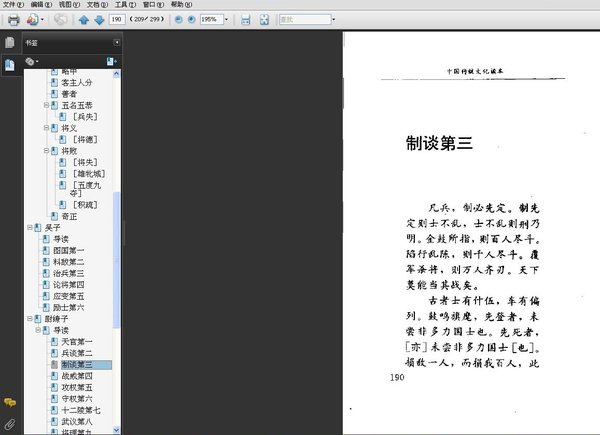Go to next page with down arrow
600x435 pixels.
tap(98, 19)
